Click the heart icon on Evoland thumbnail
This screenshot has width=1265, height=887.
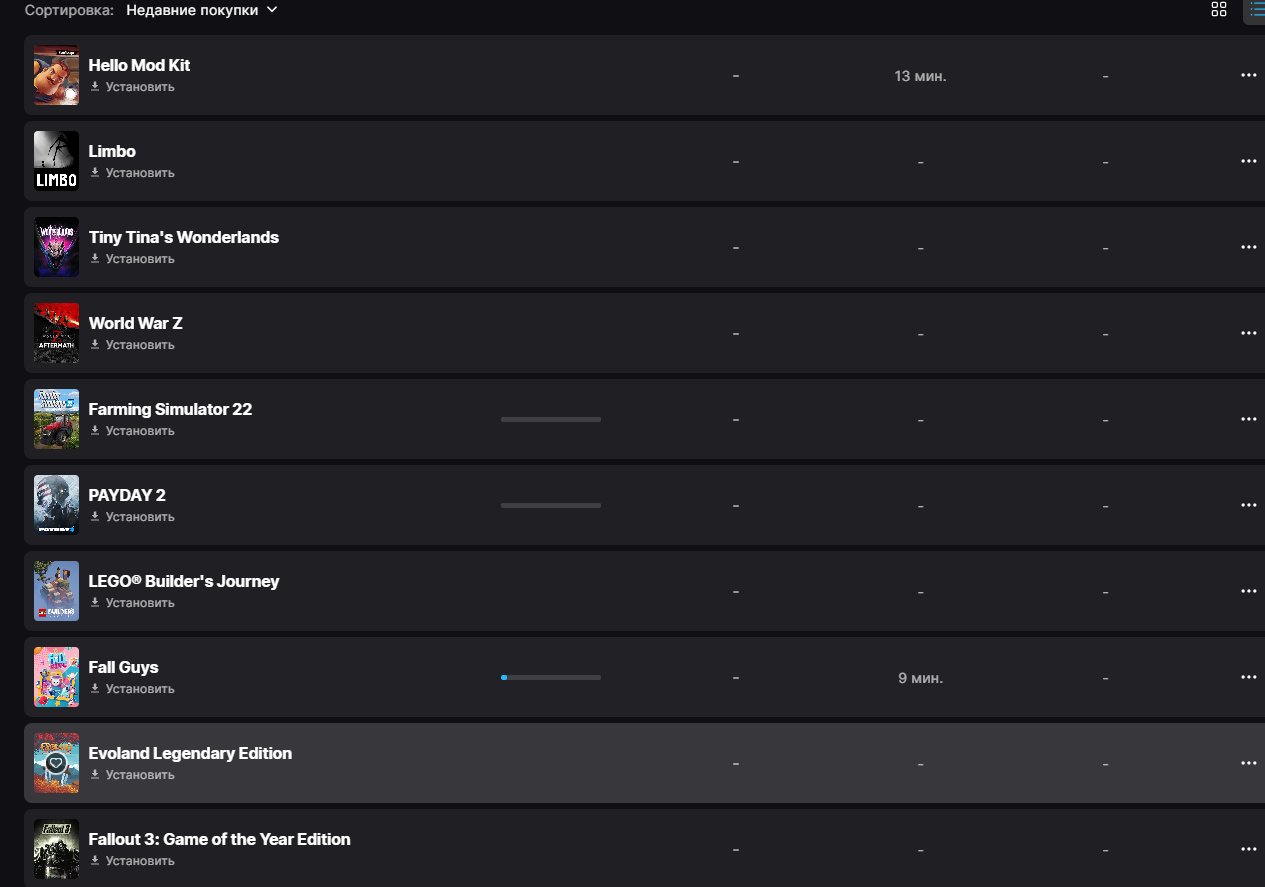click(56, 763)
